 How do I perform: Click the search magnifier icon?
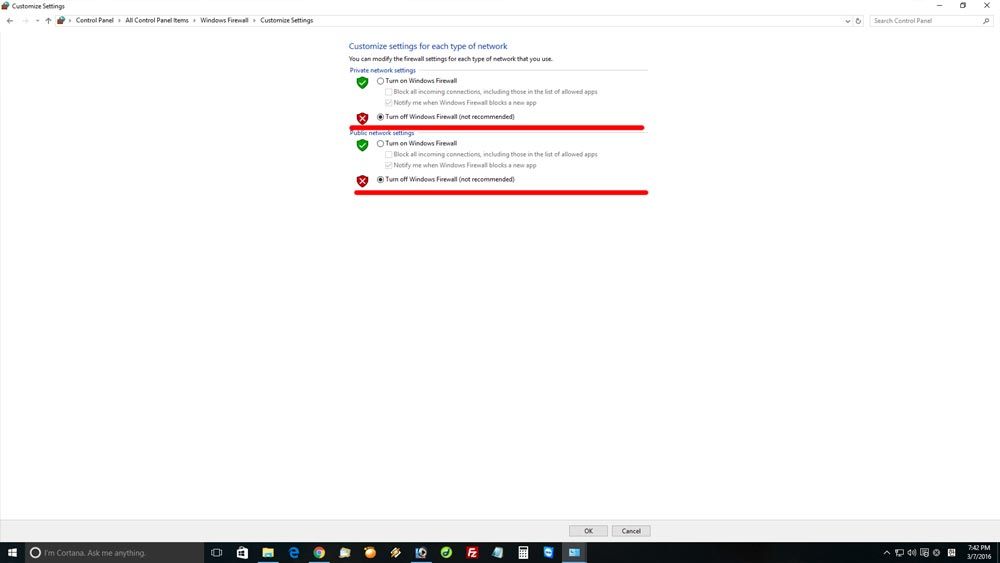[986, 21]
